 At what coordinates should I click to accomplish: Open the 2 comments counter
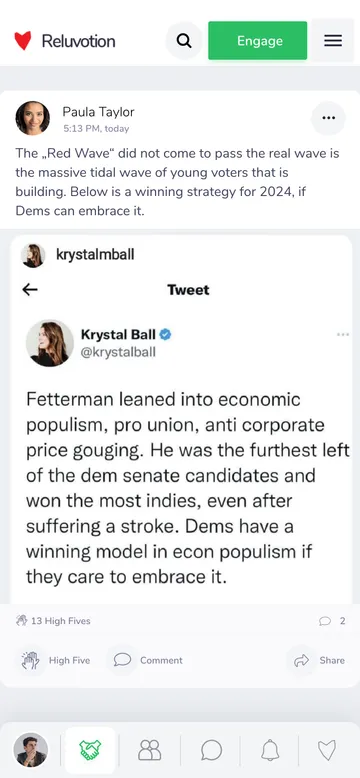332,621
